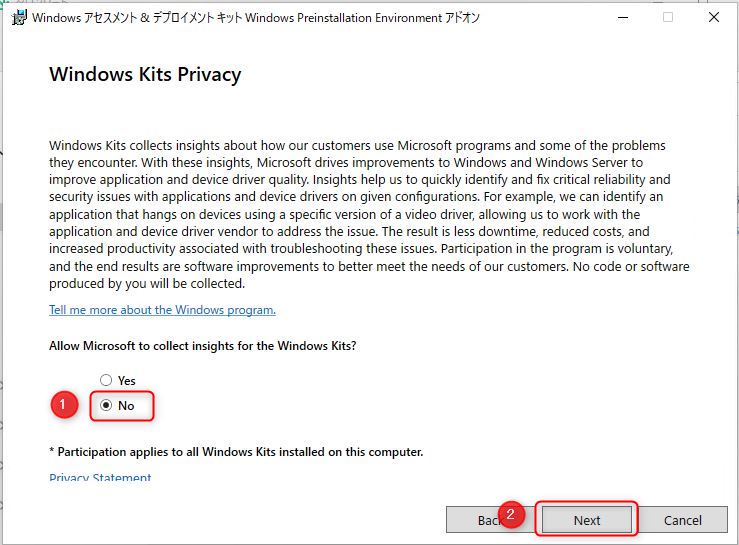
Task: Click the red step 1 annotation badge
Action: coord(64,405)
